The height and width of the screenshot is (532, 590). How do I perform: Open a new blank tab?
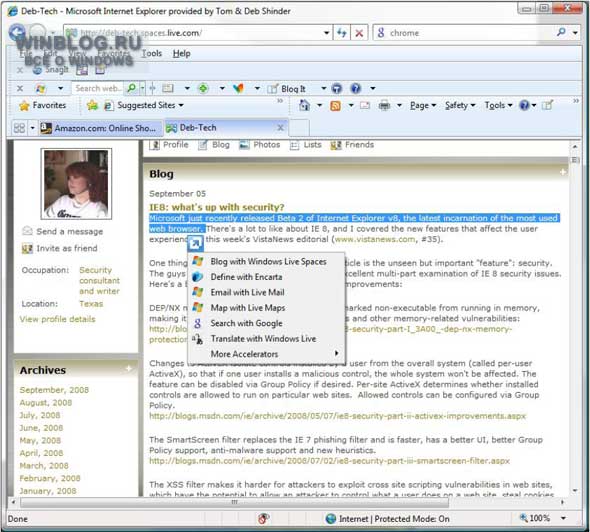(300, 128)
